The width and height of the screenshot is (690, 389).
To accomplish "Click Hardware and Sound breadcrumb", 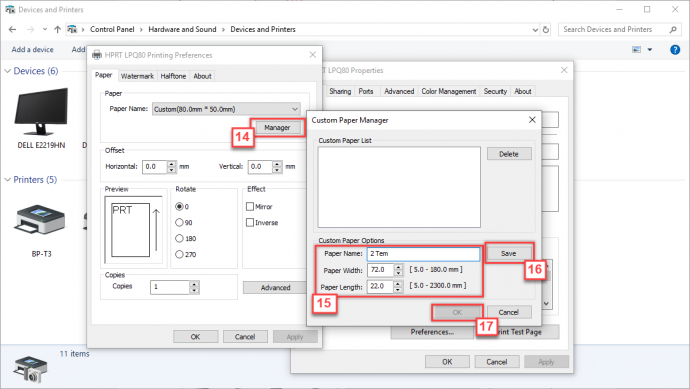I will (182, 29).
